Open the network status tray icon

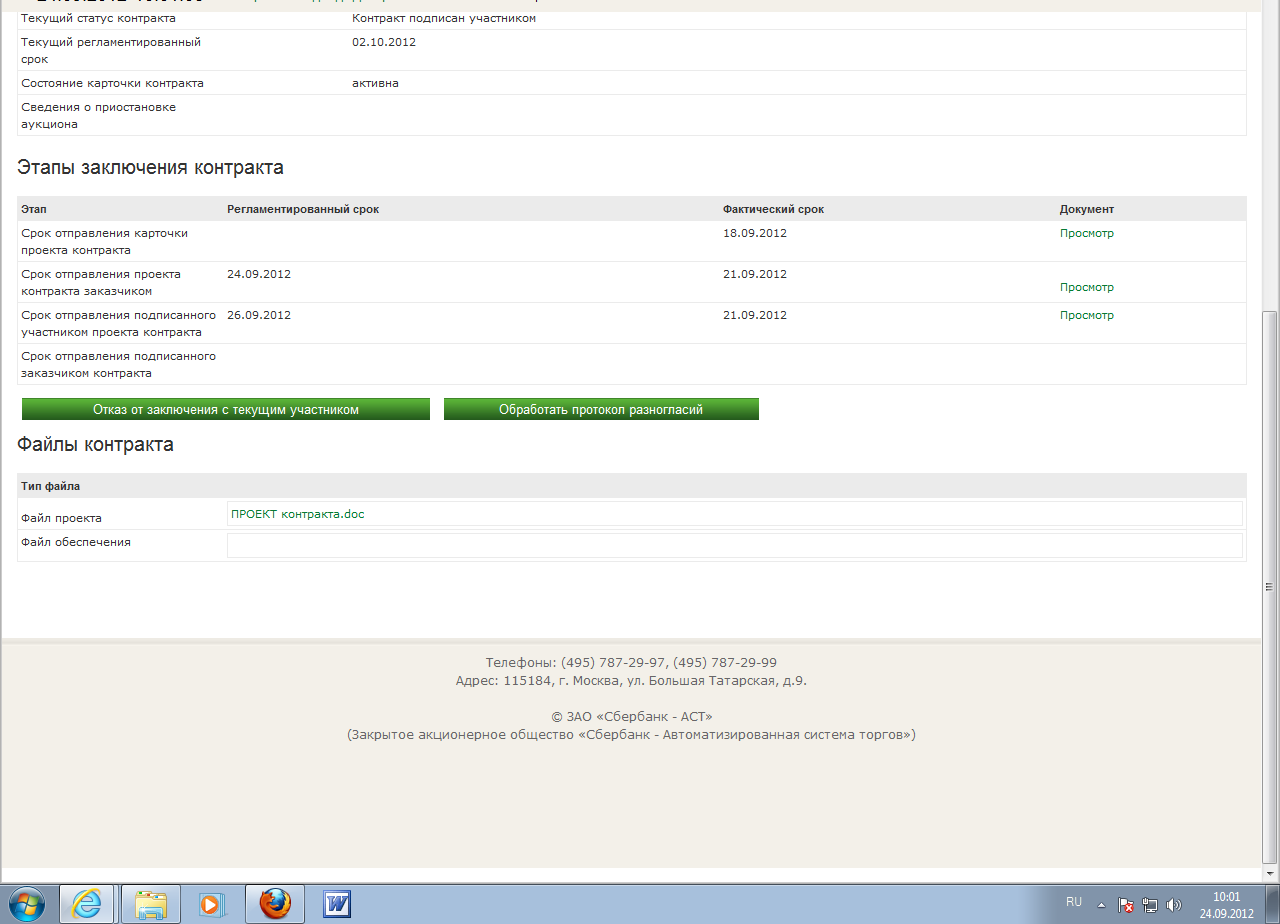point(1150,905)
